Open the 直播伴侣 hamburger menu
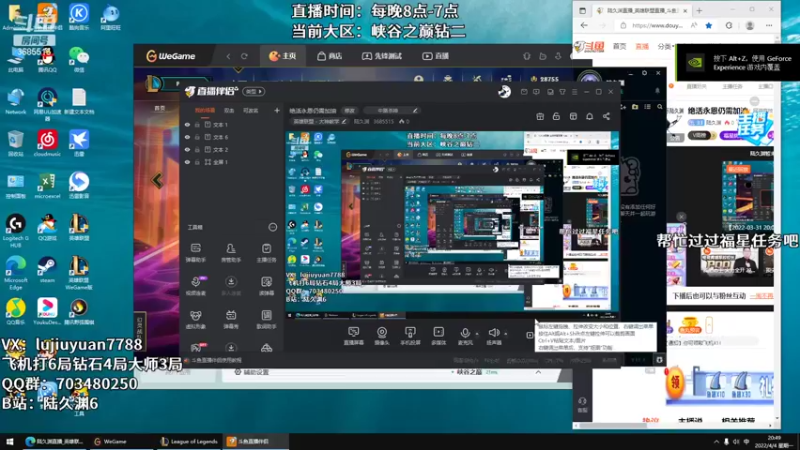The image size is (800, 450). [574, 92]
